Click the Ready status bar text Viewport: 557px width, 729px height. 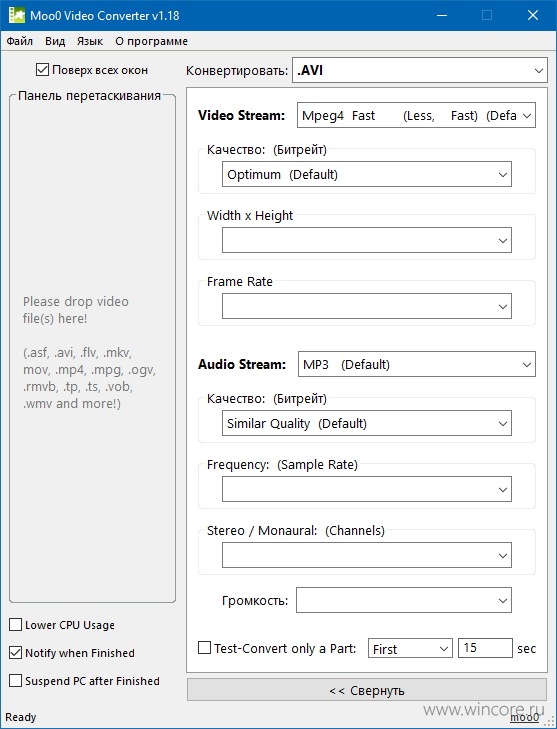pyautogui.click(x=20, y=717)
